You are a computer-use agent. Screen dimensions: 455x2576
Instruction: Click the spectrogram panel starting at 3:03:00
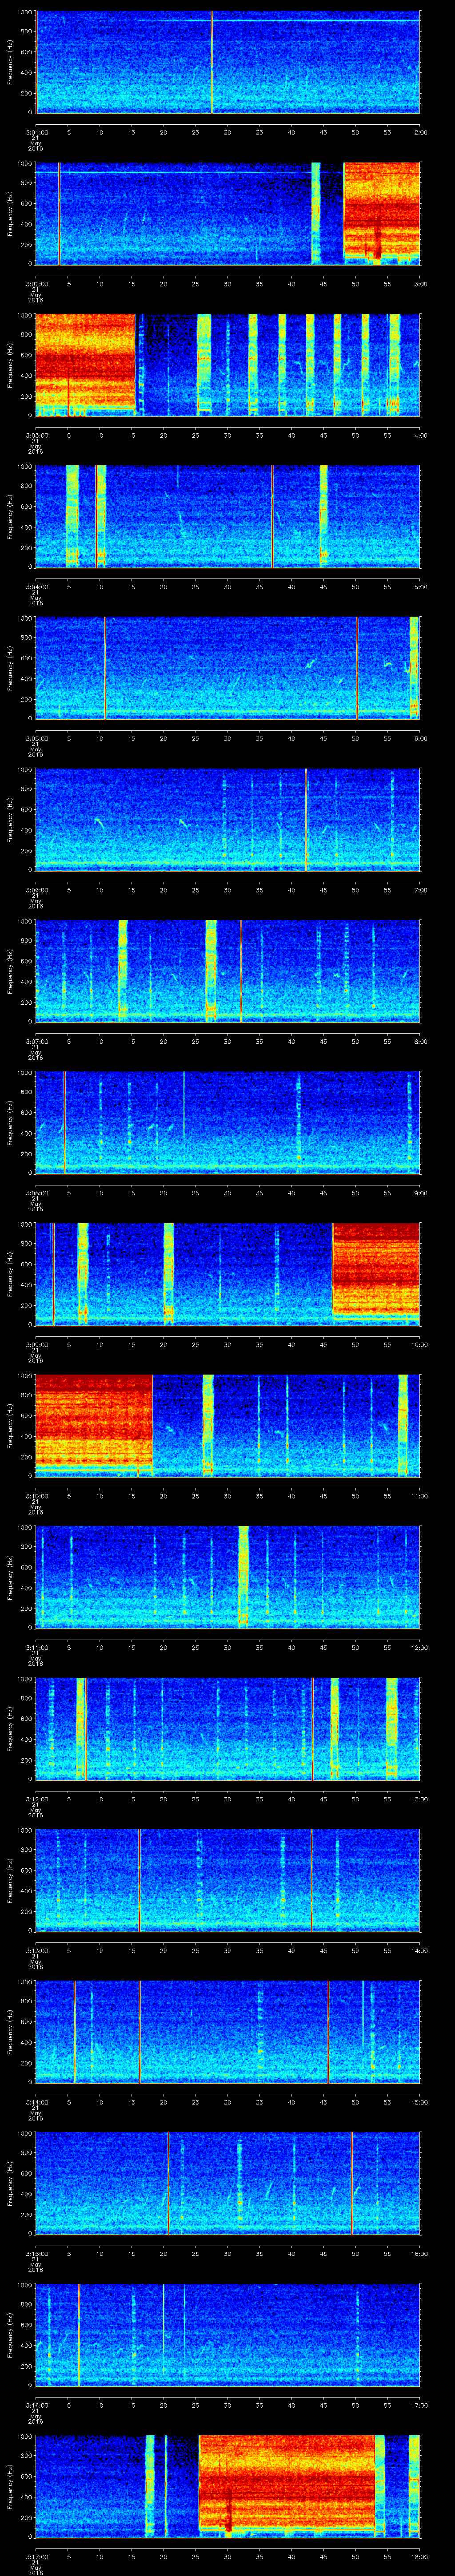(227, 365)
